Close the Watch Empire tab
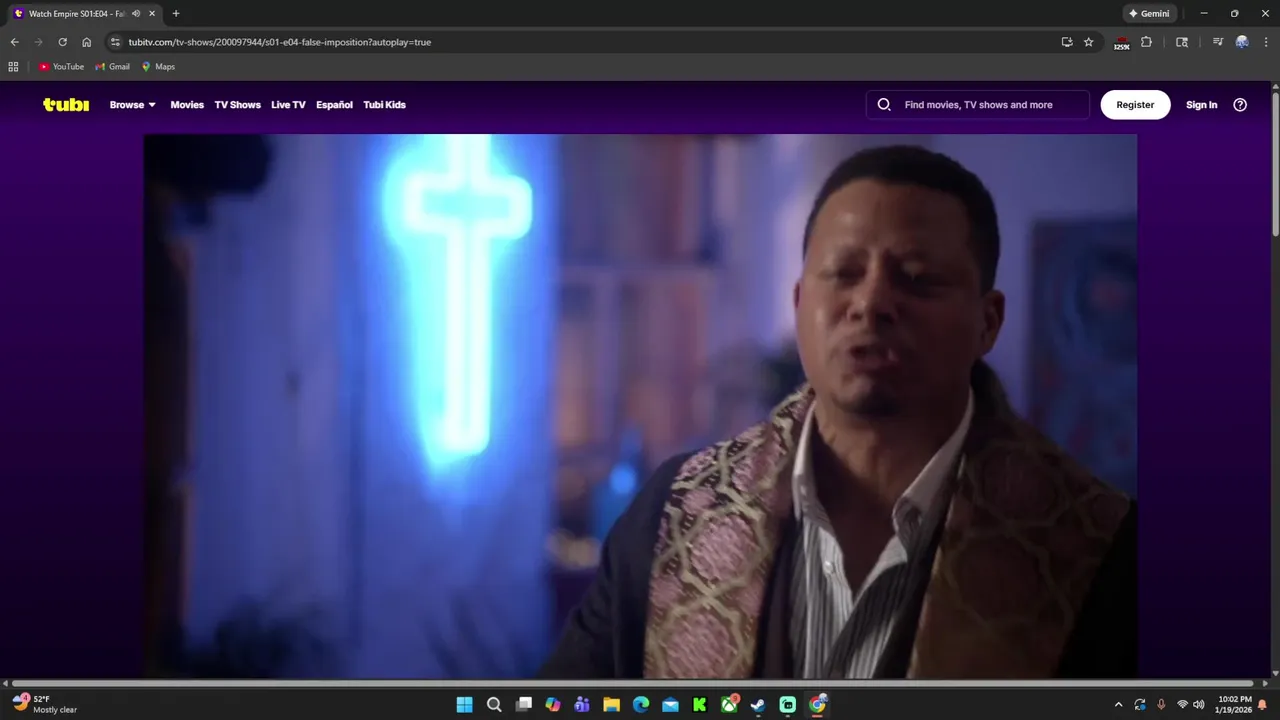This screenshot has height=720, width=1280. click(x=152, y=14)
